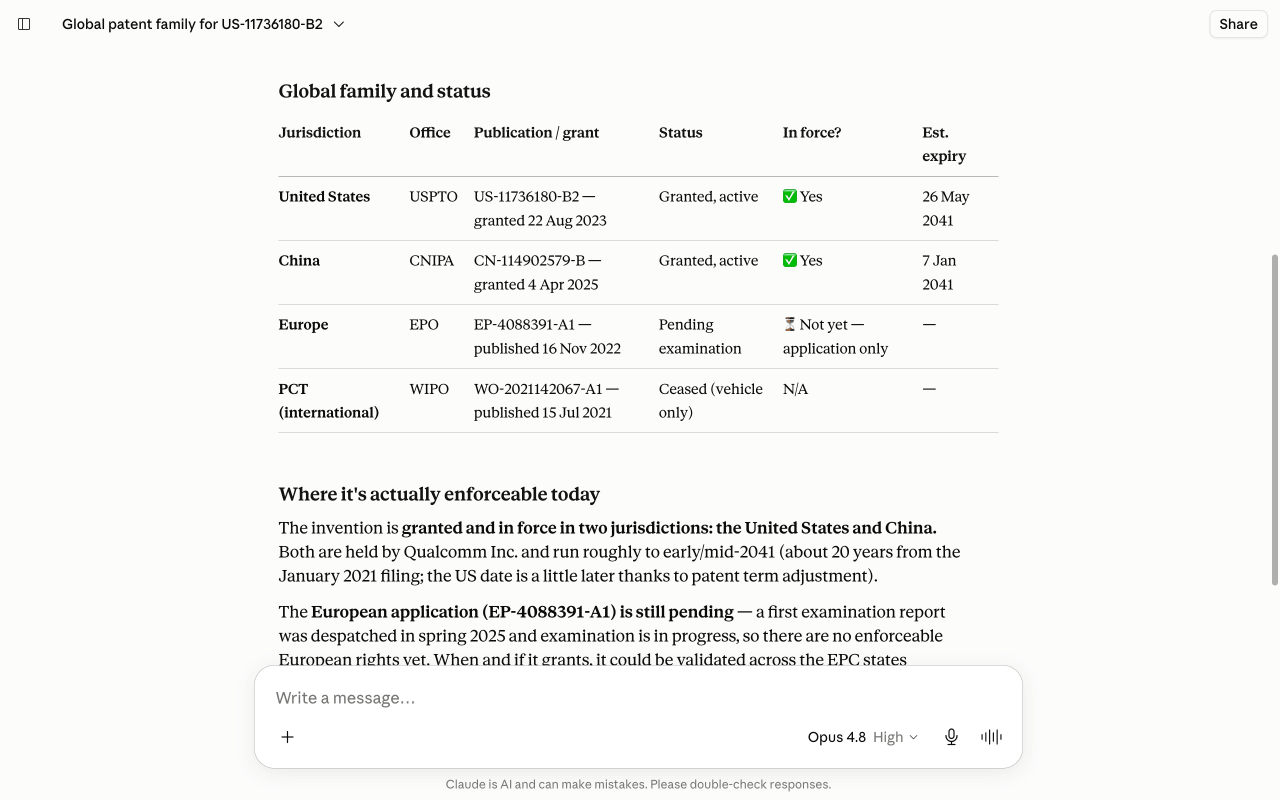The height and width of the screenshot is (800, 1280).
Task: Select the chat title Global patent family
Action: coord(192,24)
